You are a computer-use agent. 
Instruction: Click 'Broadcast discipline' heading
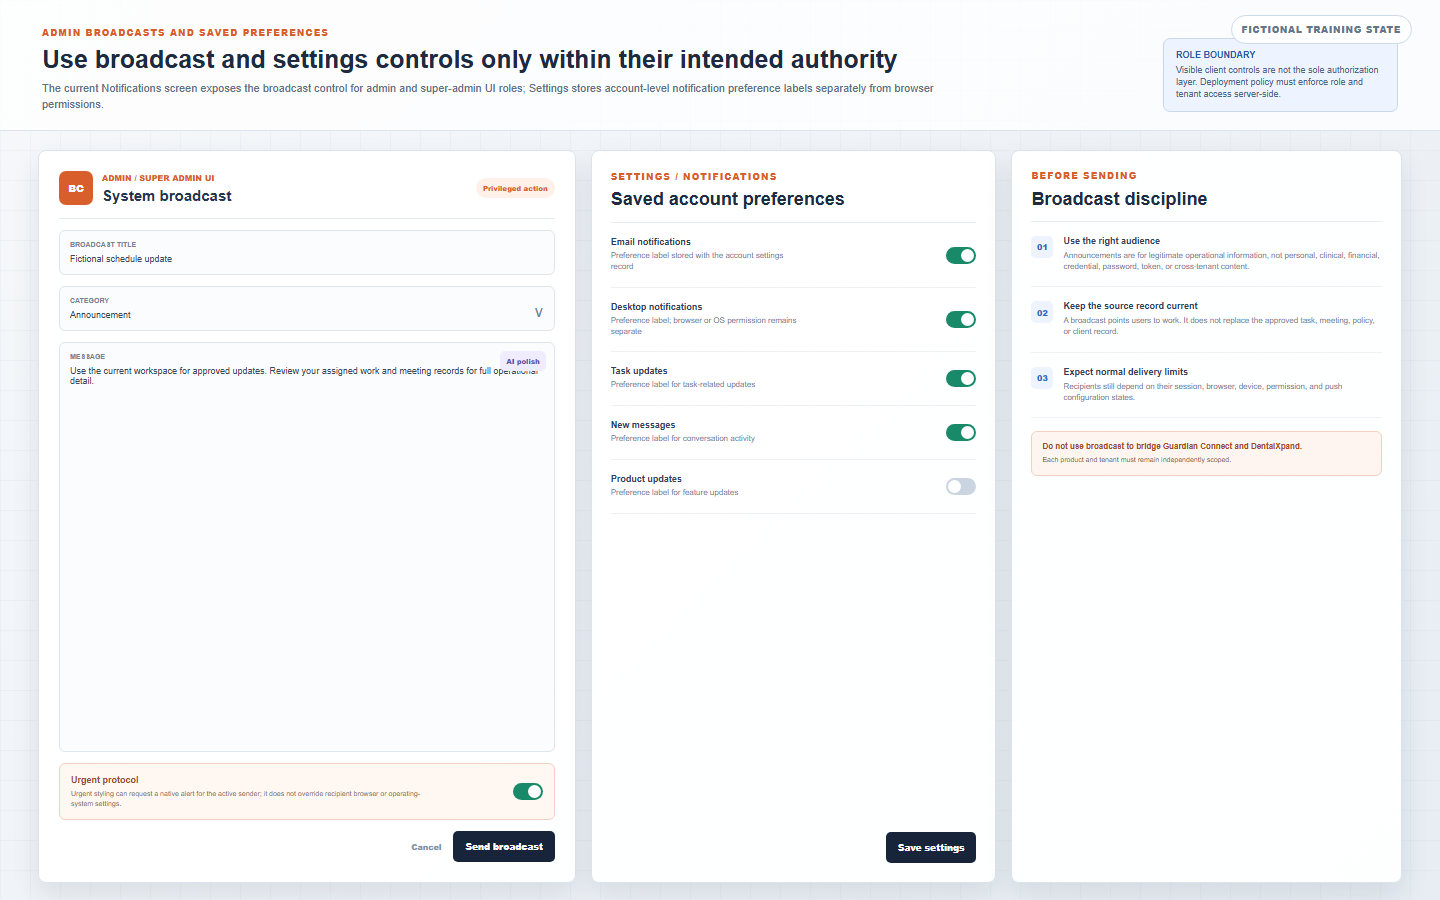point(1119,199)
